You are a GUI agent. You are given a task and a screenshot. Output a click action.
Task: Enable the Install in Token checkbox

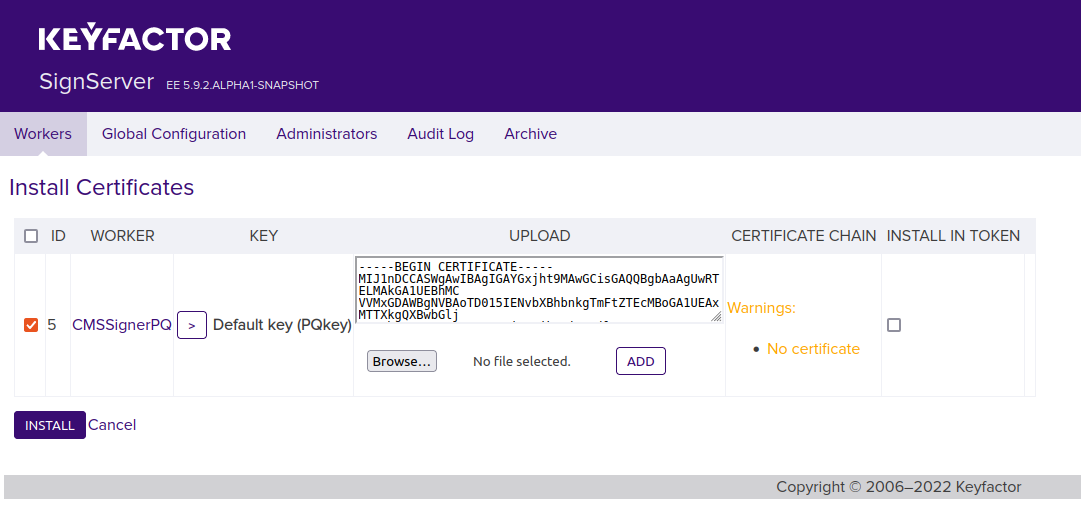tap(894, 325)
